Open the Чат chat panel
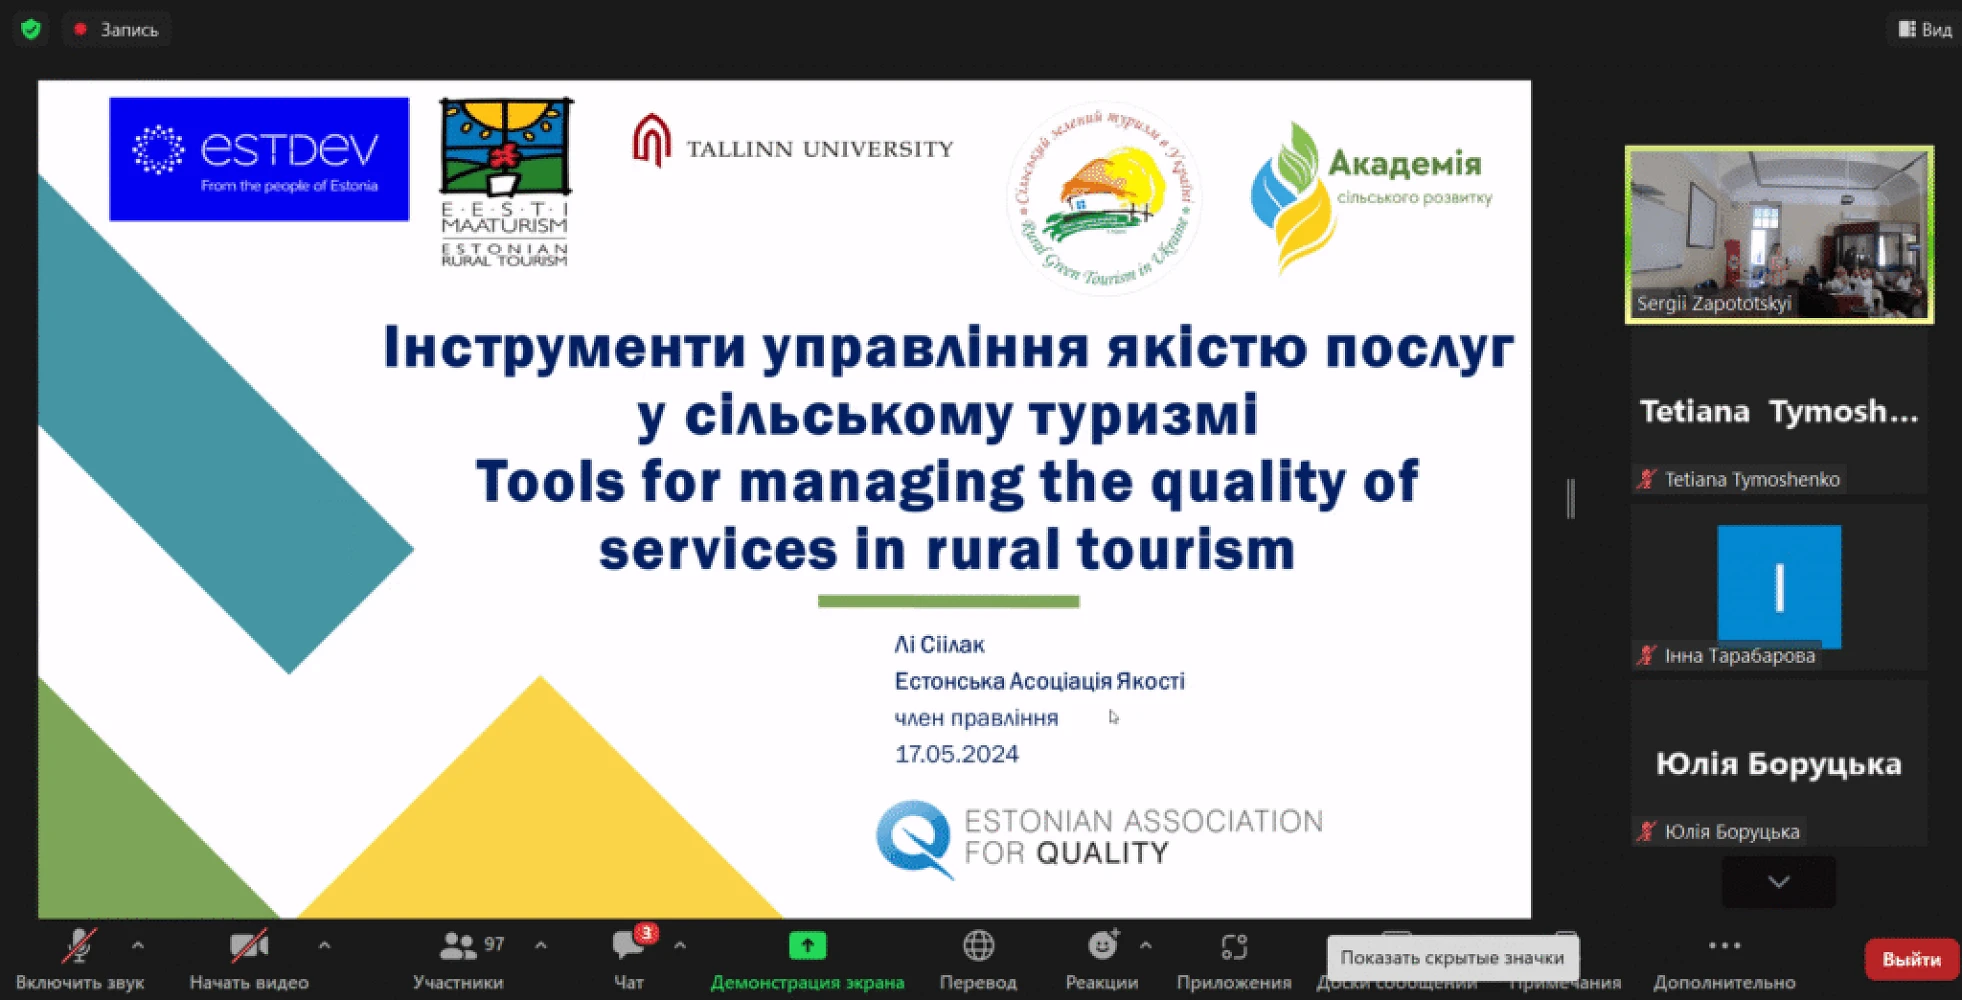The height and width of the screenshot is (1000, 1962). pyautogui.click(x=629, y=959)
